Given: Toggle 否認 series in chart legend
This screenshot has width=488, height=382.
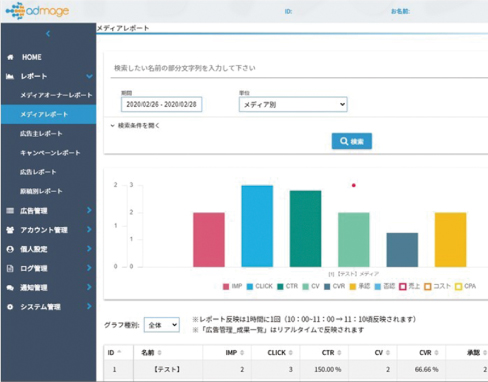Looking at the screenshot, I should (385, 286).
